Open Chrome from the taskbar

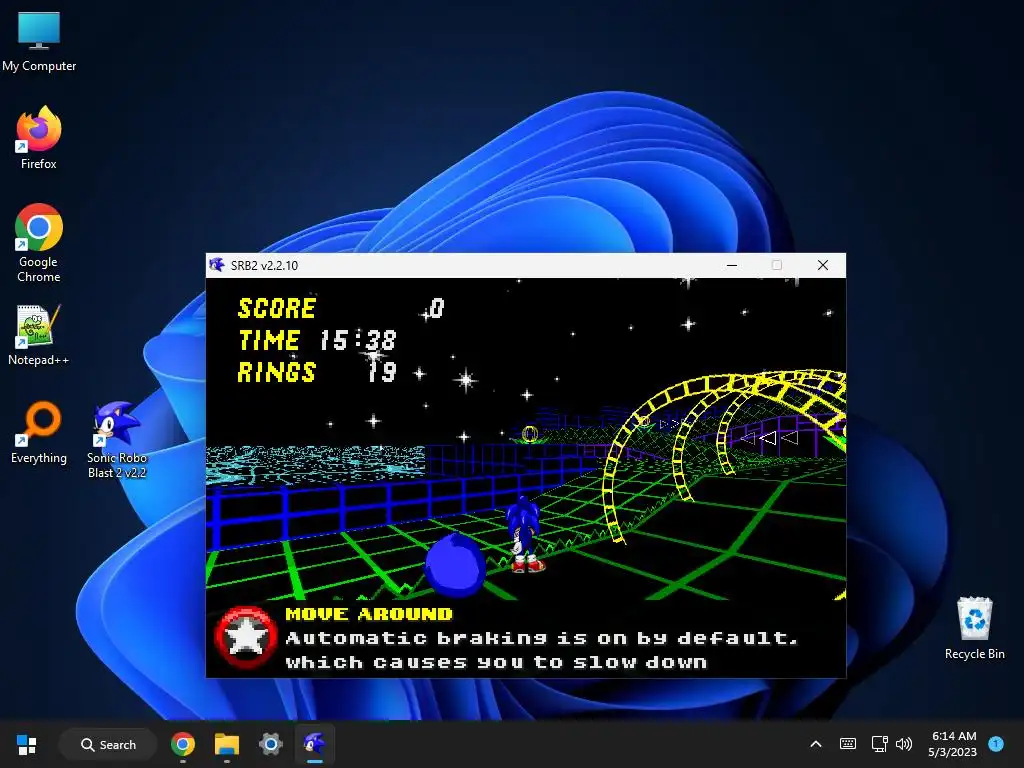183,744
